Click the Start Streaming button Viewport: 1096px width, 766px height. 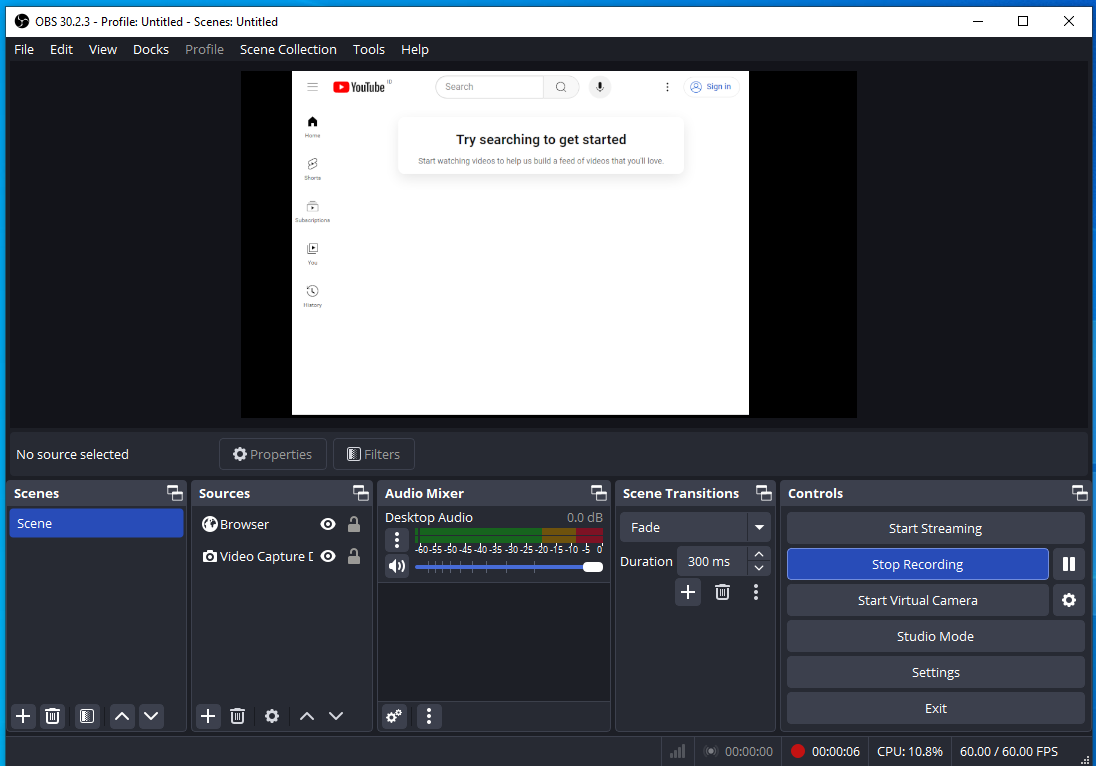[x=935, y=528]
